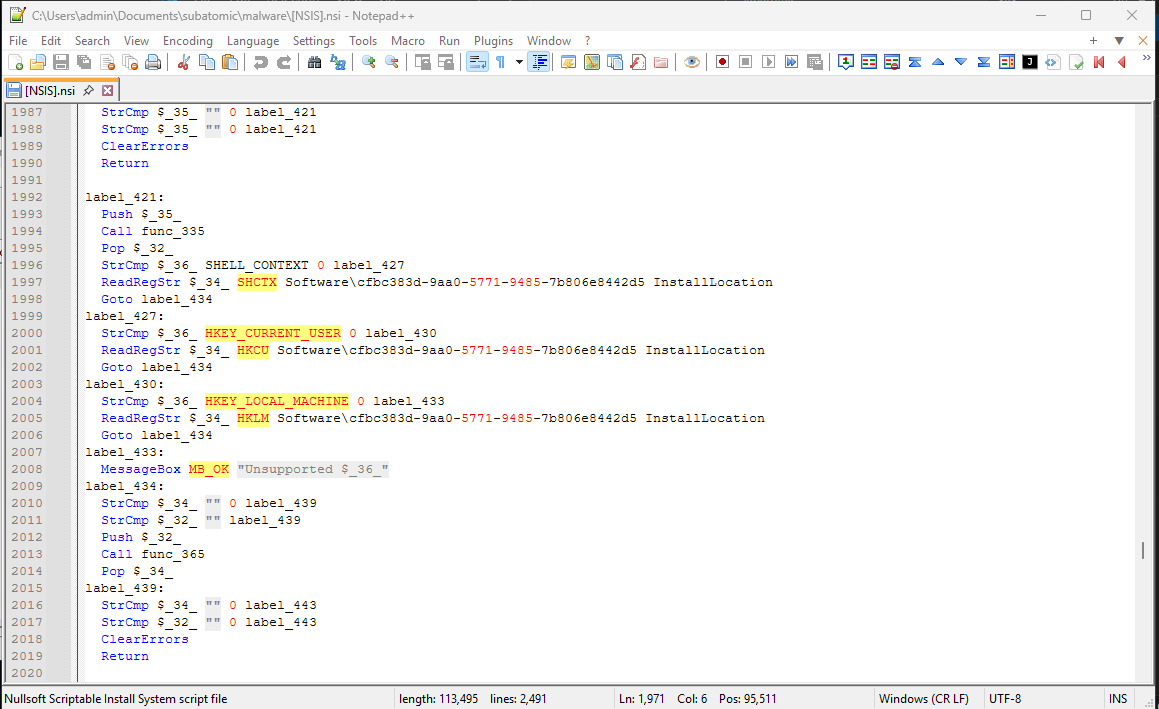Click the MessageBox keyword on line 2008
The height and width of the screenshot is (709, 1159).
tap(140, 469)
